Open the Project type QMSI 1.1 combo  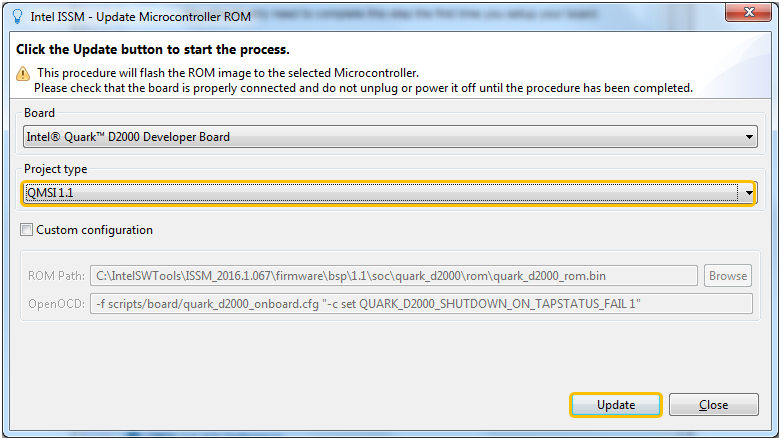389,193
